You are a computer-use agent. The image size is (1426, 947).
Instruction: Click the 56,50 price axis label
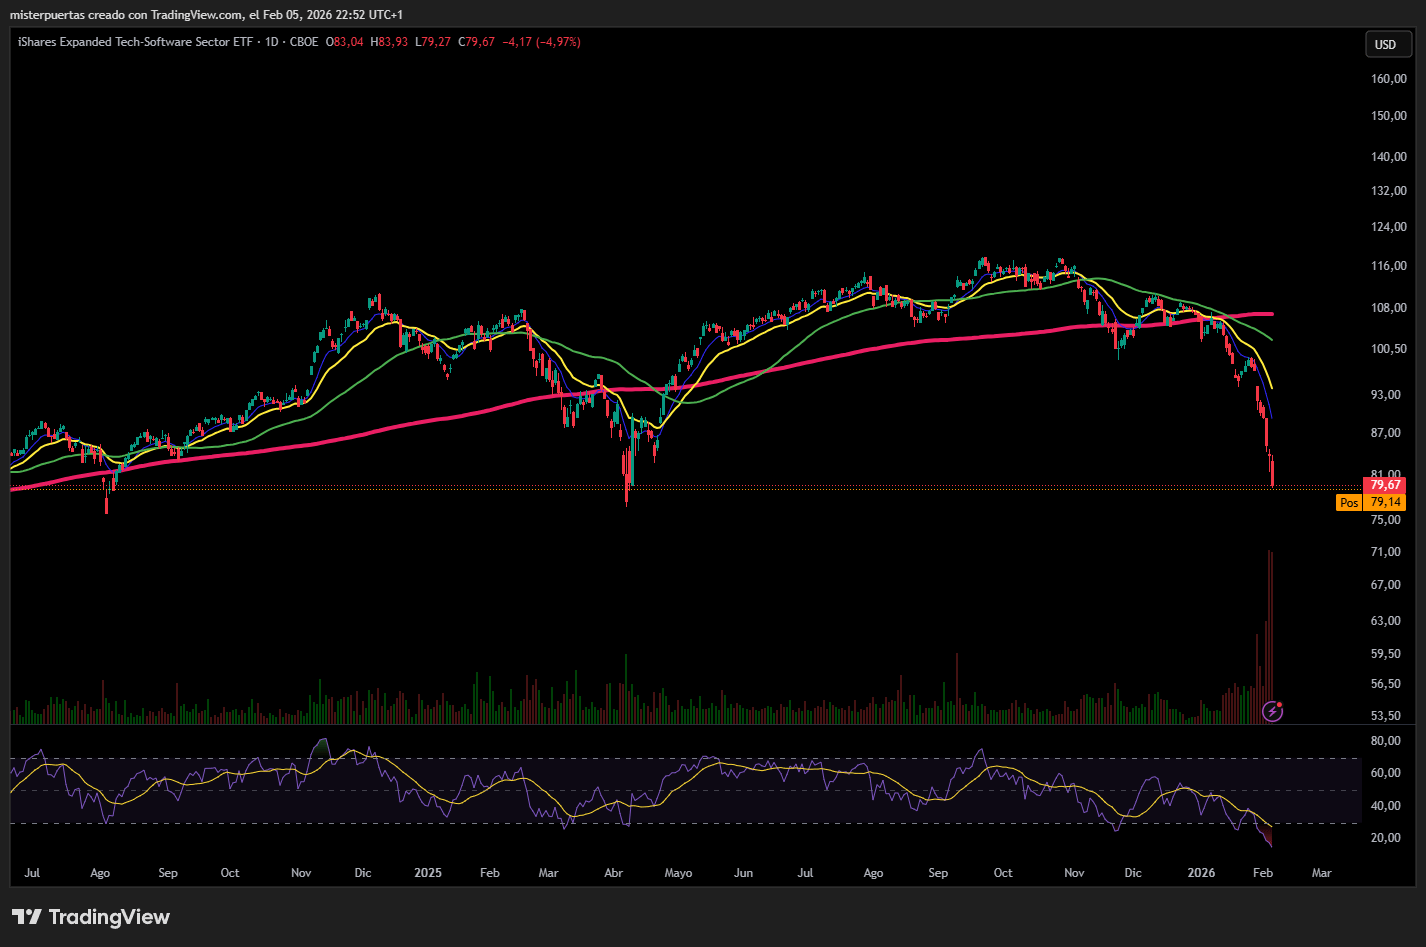(1386, 684)
